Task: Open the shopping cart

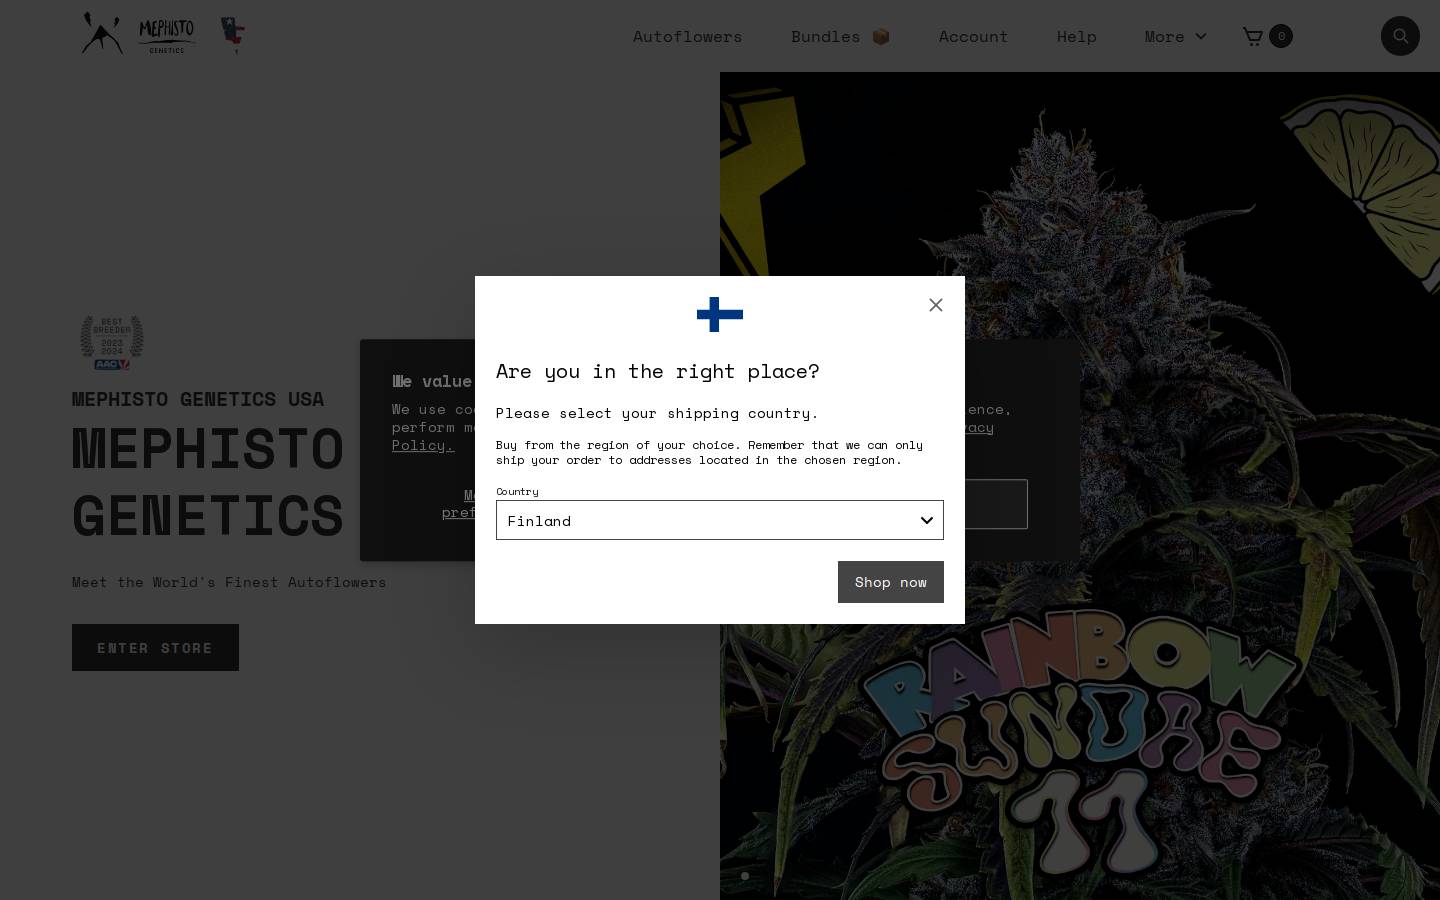Action: pyautogui.click(x=1252, y=36)
